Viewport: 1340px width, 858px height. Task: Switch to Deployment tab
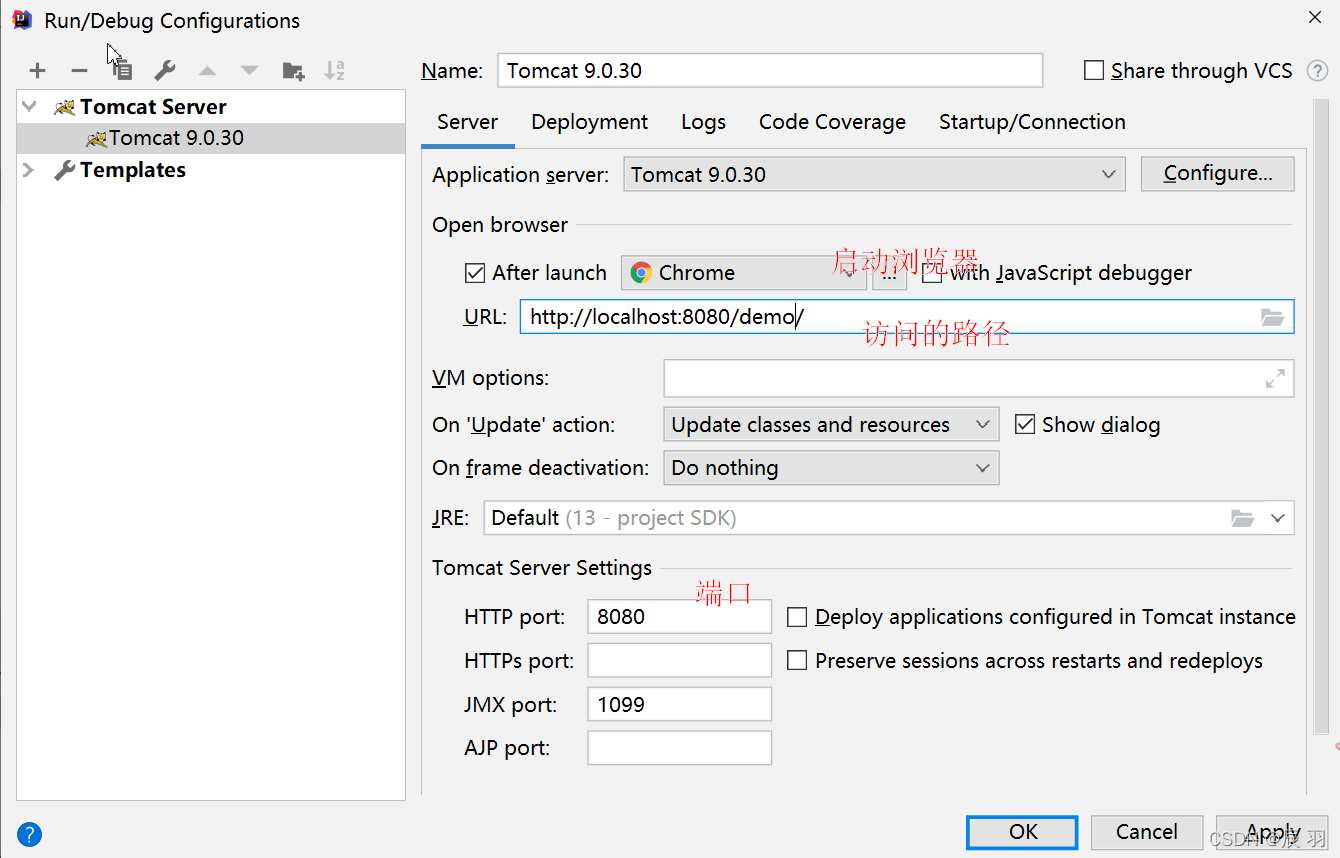[589, 122]
